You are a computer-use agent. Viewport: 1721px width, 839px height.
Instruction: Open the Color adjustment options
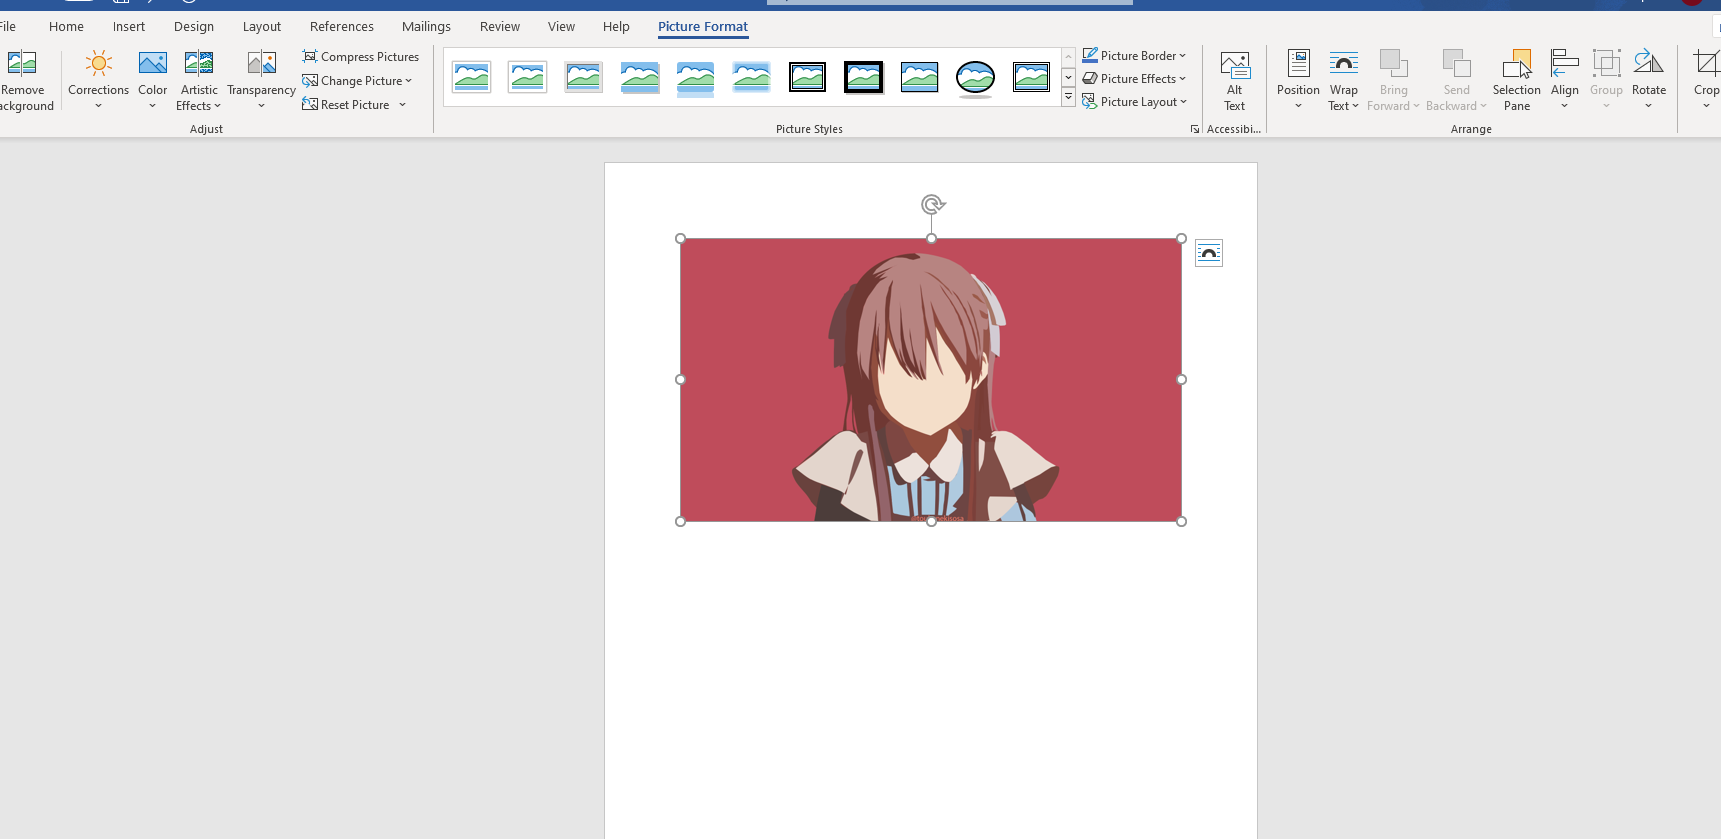[x=153, y=80]
